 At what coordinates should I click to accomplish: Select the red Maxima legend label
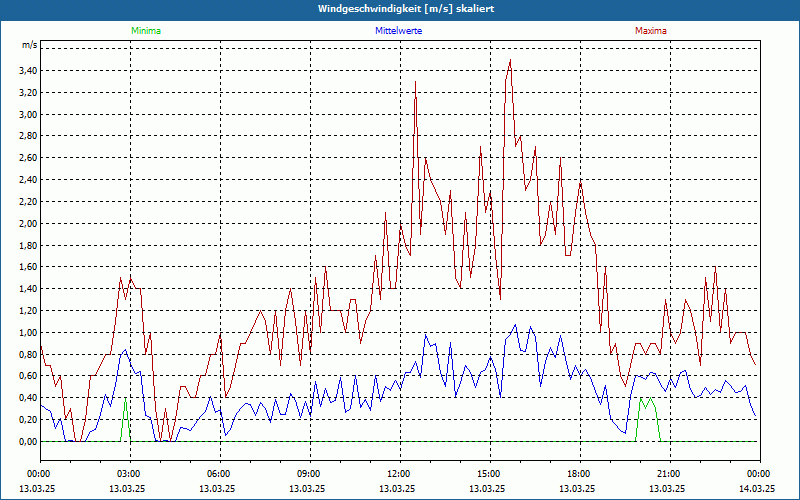tap(651, 31)
